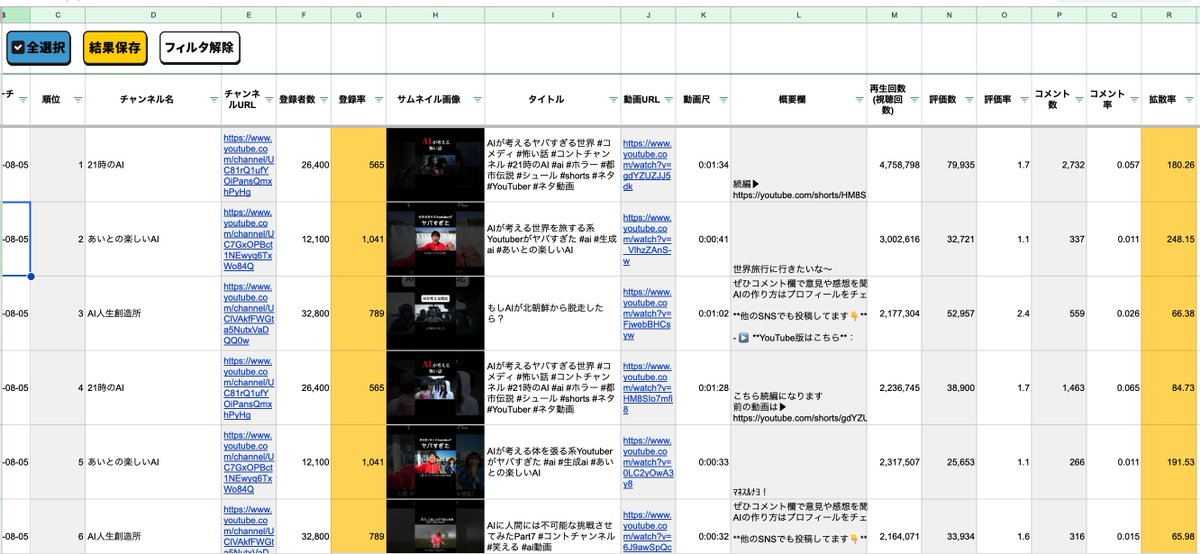Open the video link ending in HM8Slo7mfi8

point(647,387)
